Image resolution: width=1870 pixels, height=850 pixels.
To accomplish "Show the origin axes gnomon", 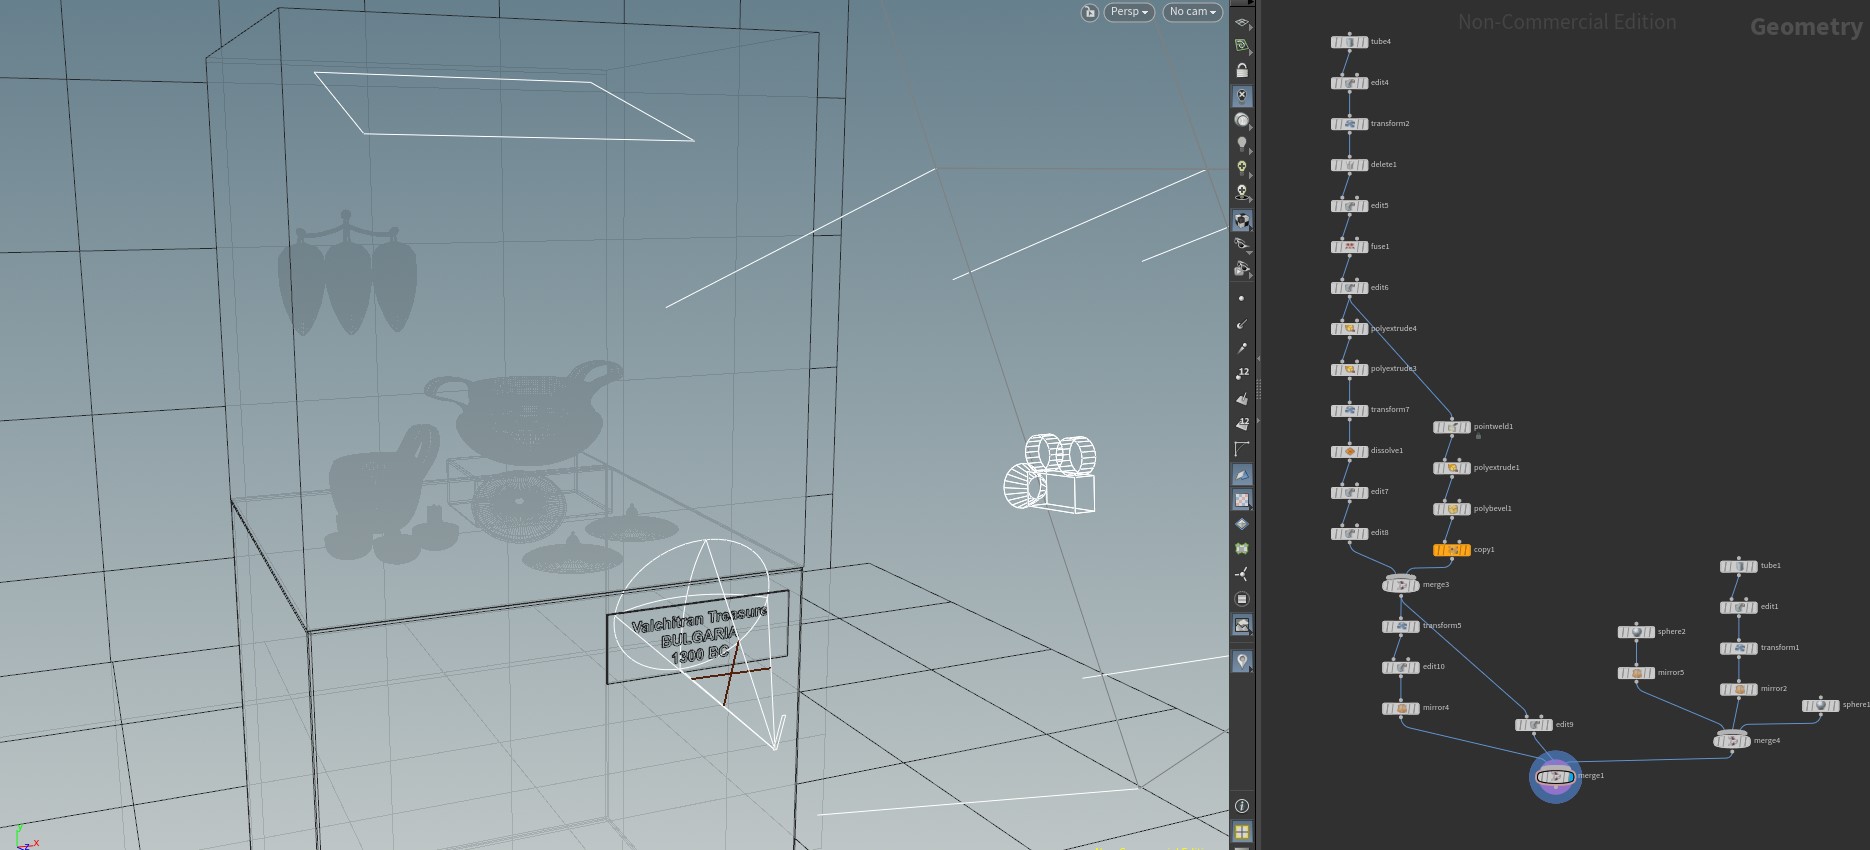I will point(1242,574).
